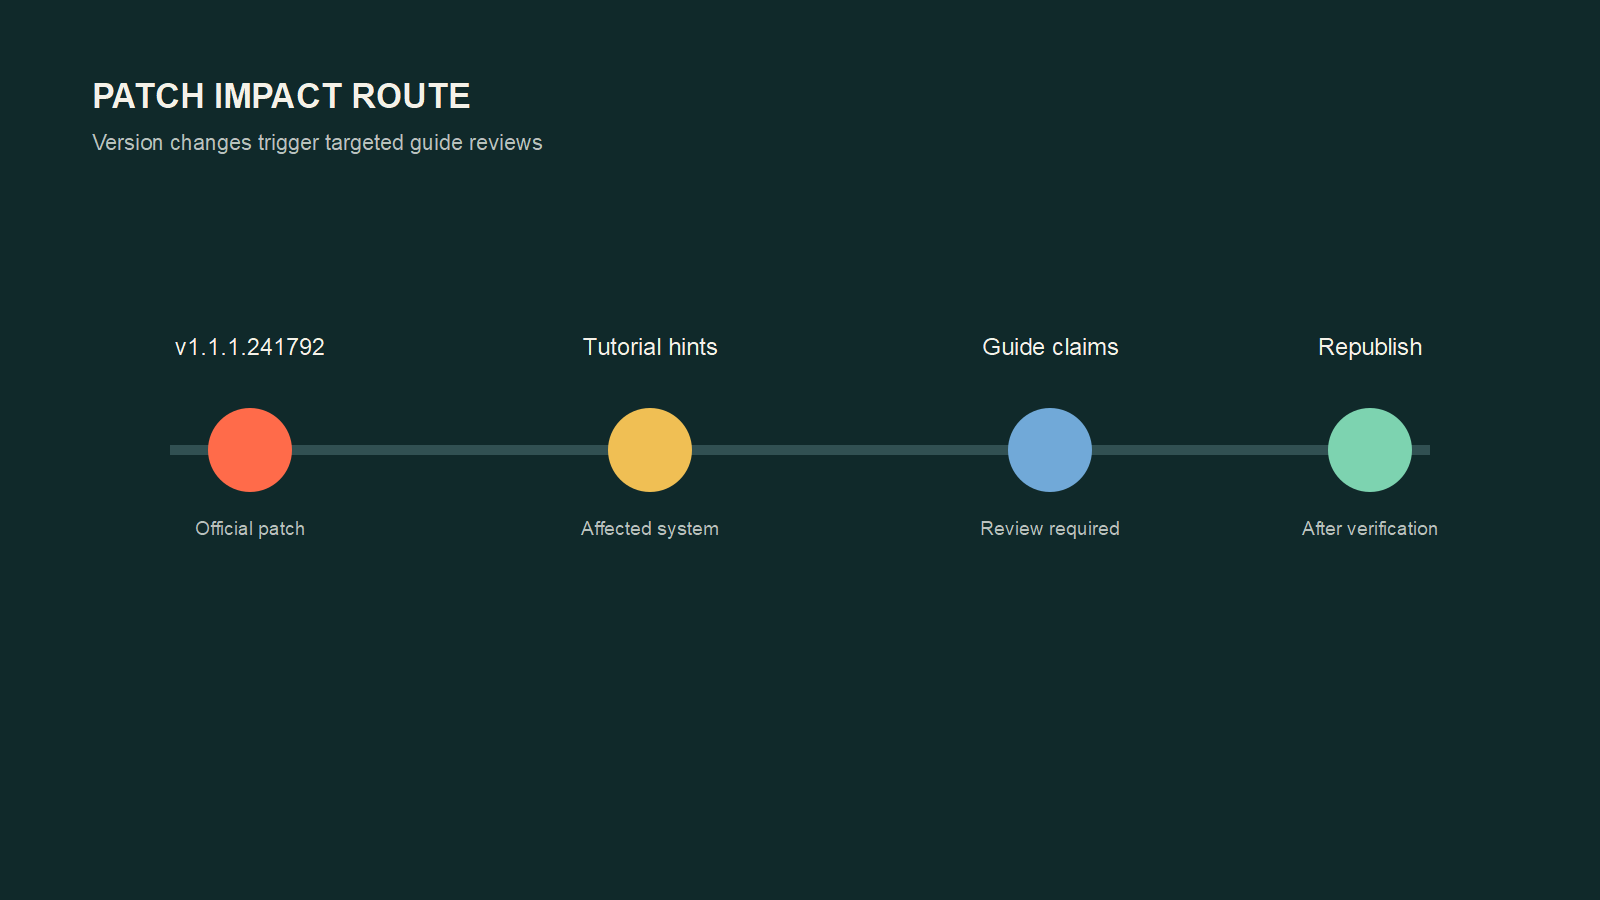Click the red Official patch timeline circle
Image resolution: width=1600 pixels, height=900 pixels.
tap(250, 450)
